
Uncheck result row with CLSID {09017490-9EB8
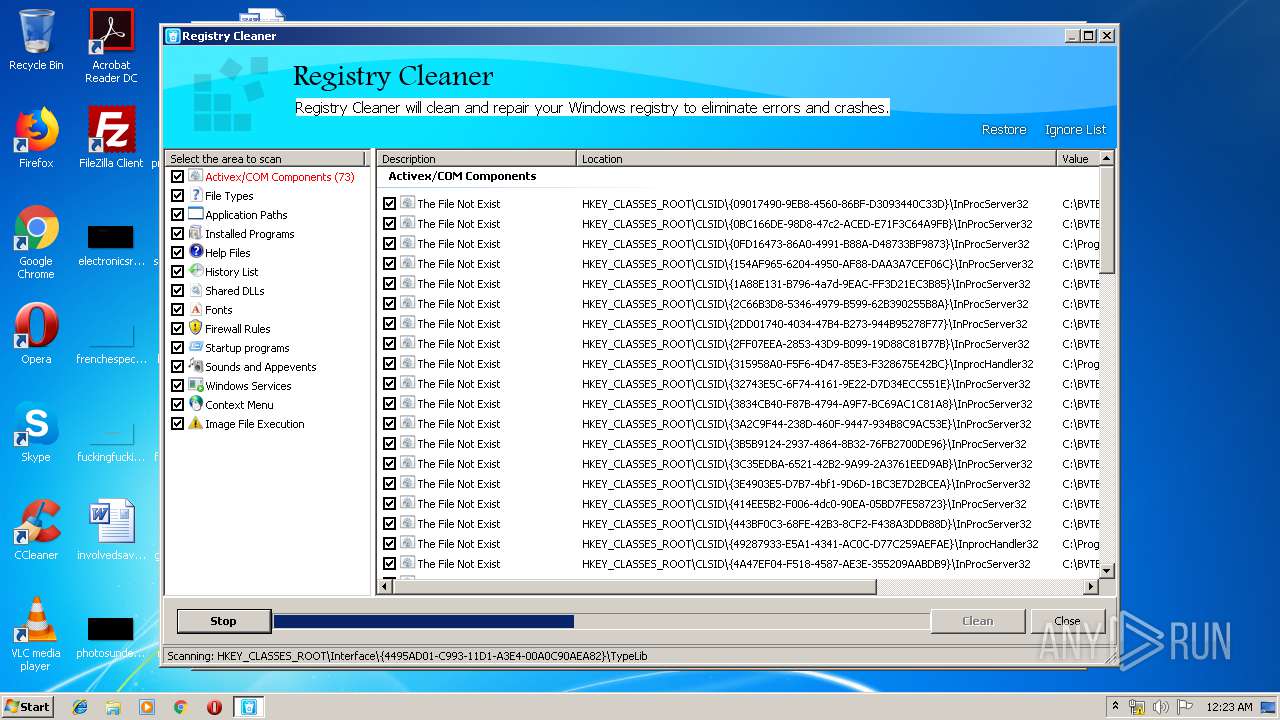point(389,204)
